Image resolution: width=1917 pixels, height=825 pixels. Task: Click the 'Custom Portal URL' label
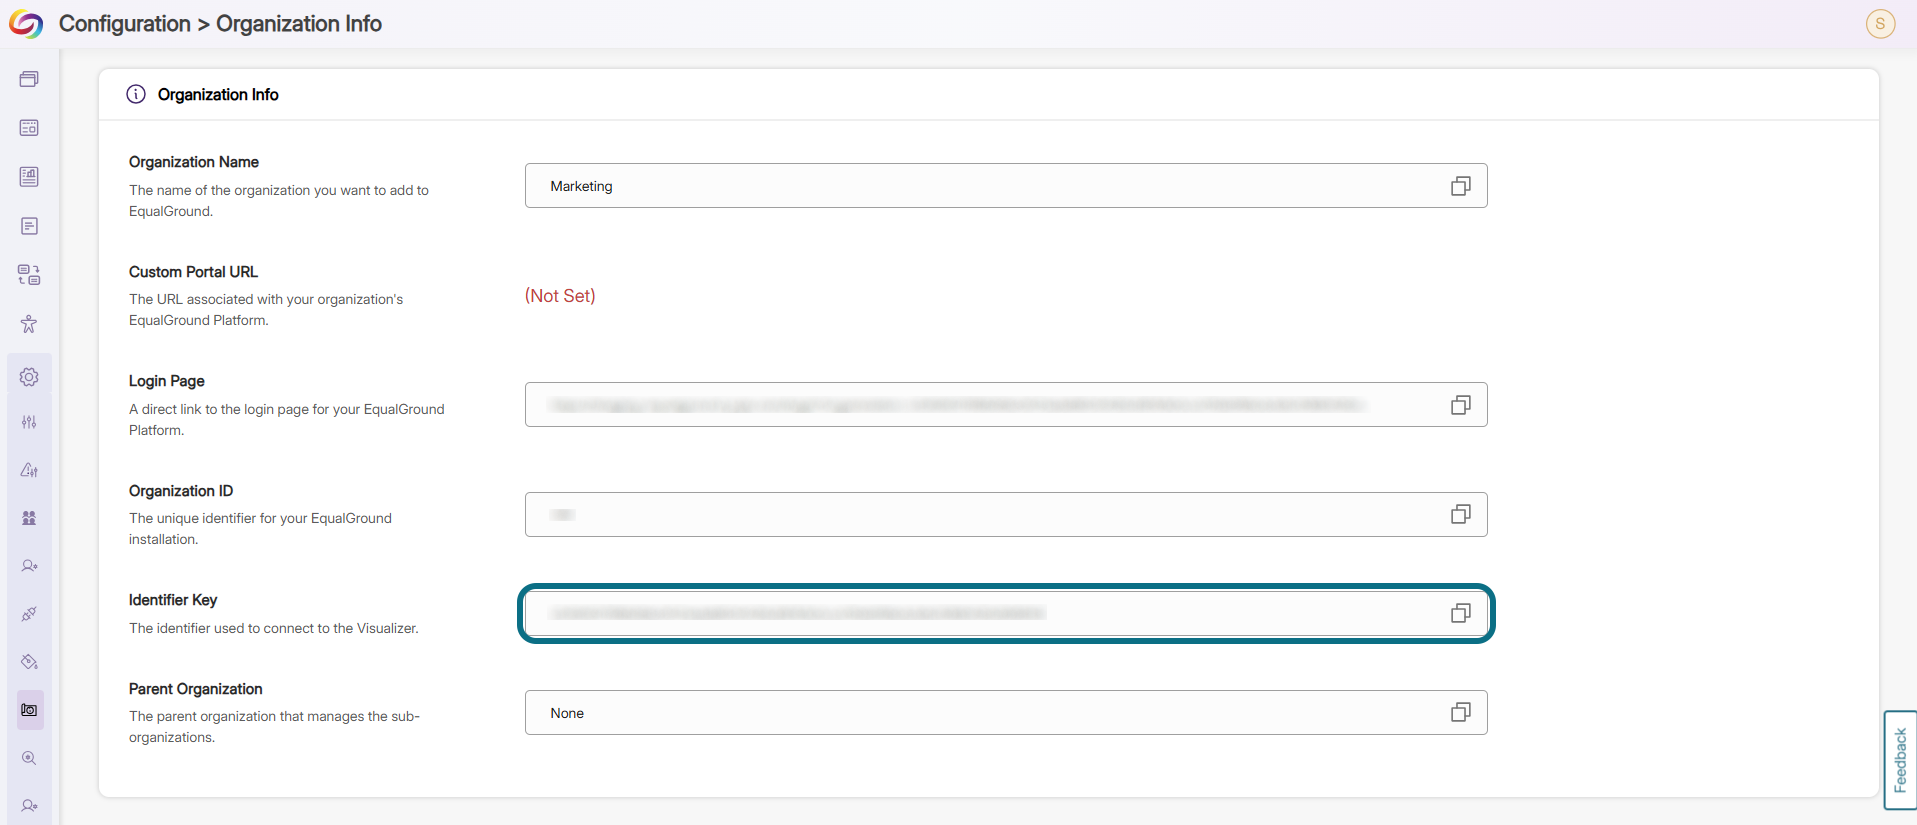click(x=193, y=272)
